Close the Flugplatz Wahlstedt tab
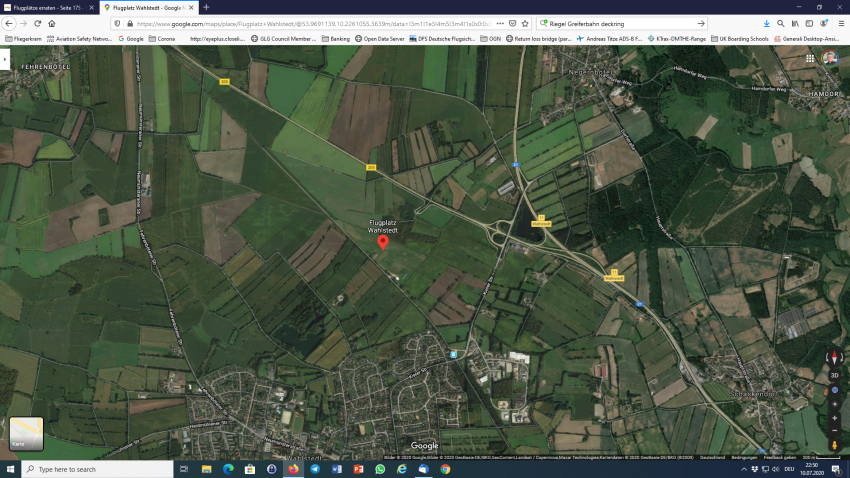The image size is (850, 478). (x=191, y=8)
